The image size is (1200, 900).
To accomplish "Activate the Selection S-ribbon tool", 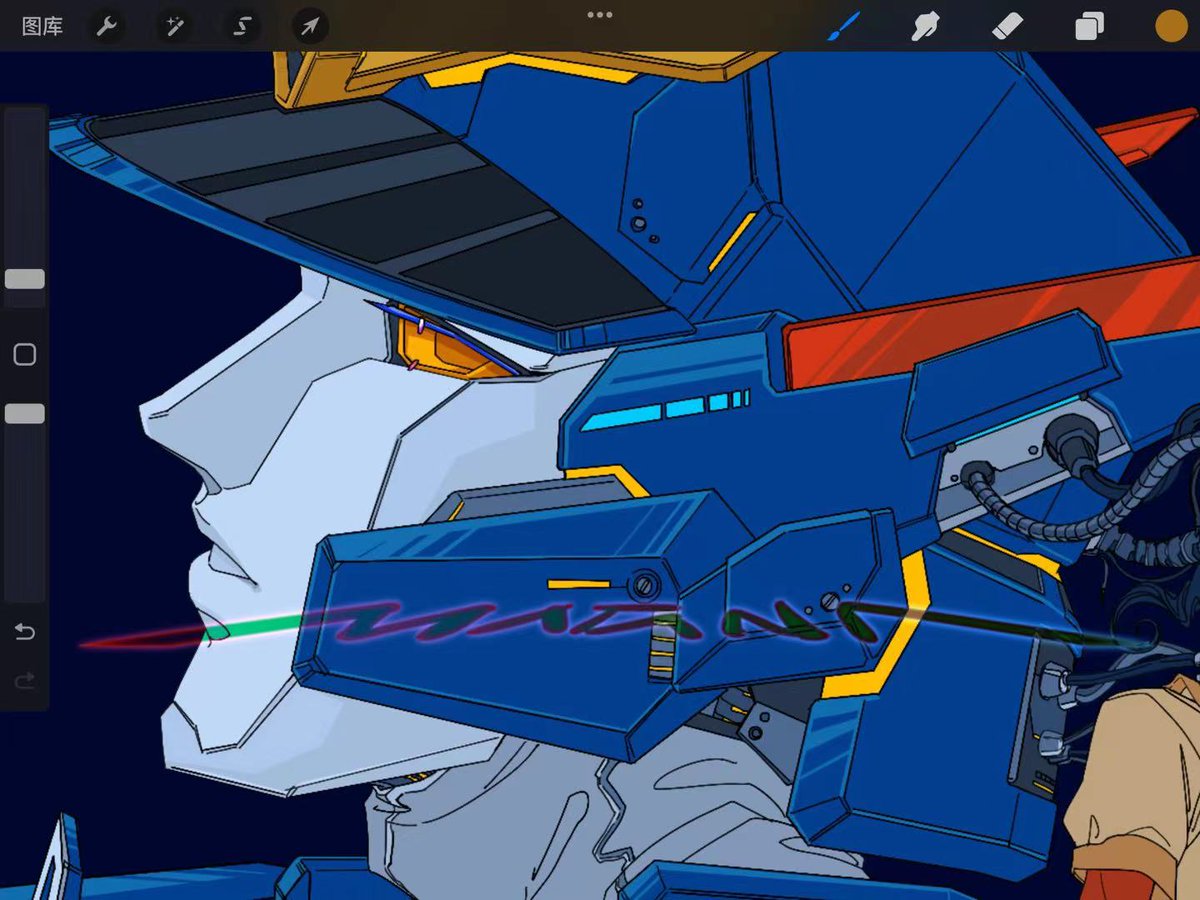I will tap(242, 27).
